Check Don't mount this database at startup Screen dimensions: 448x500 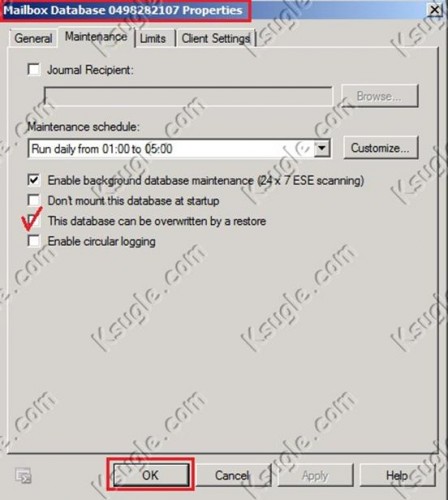tap(34, 200)
